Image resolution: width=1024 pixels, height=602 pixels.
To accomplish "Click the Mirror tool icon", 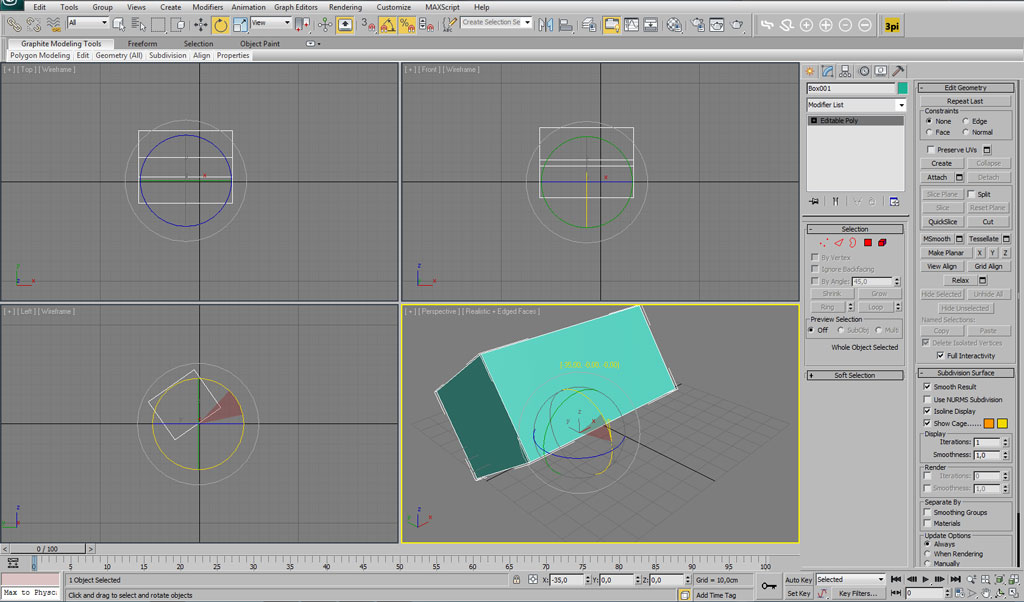I will click(546, 25).
